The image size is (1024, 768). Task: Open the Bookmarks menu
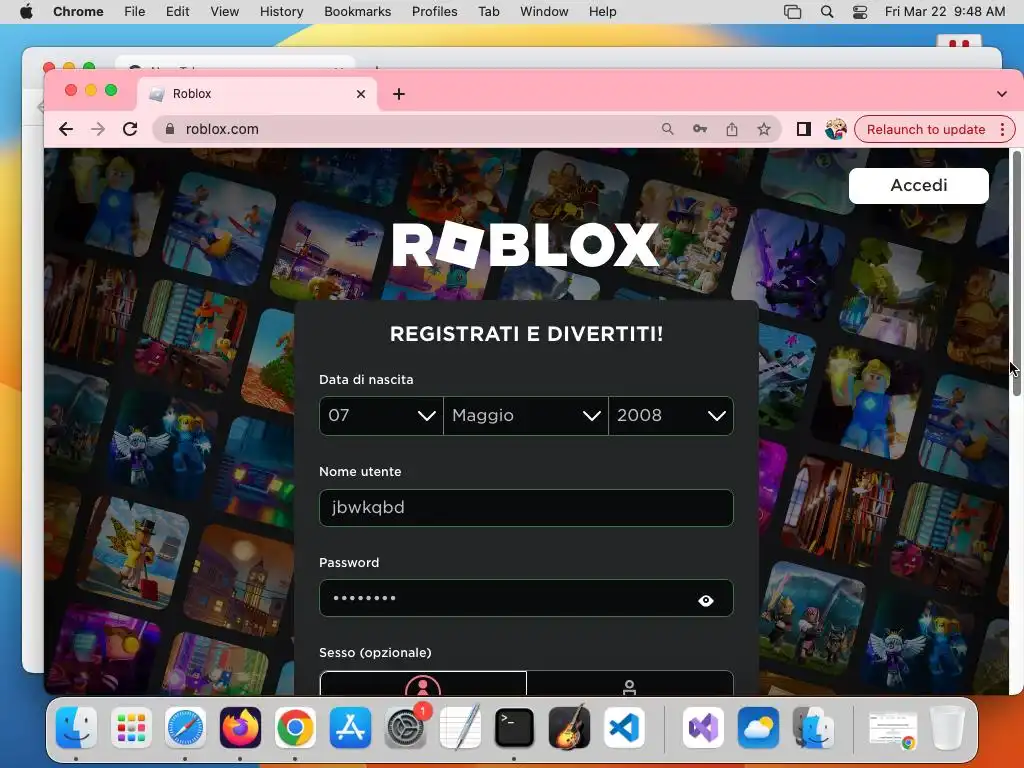pyautogui.click(x=357, y=12)
